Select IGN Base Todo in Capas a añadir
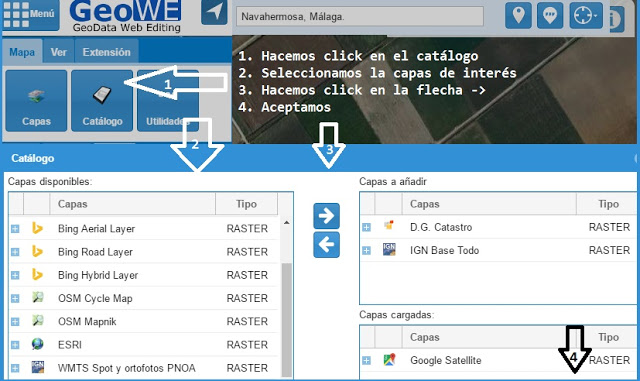The image size is (640, 381). pyautogui.click(x=444, y=250)
